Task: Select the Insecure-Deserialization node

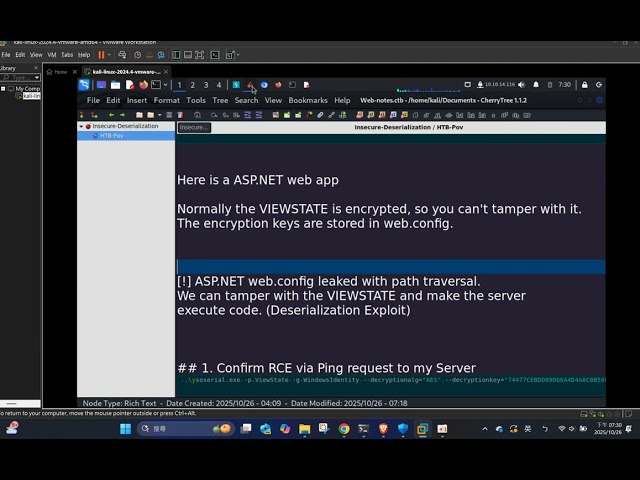Action: (x=125, y=126)
